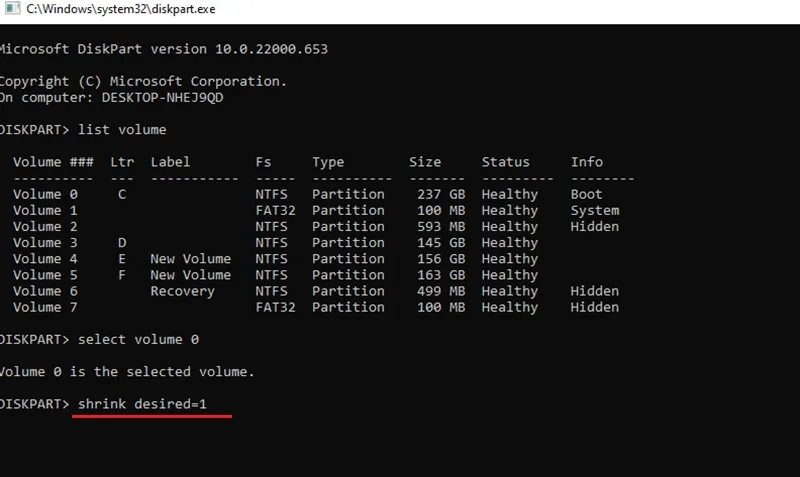Viewport: 800px width, 477px height.
Task: Click 'Partition' type in Volume 5 row
Action: 348,275
